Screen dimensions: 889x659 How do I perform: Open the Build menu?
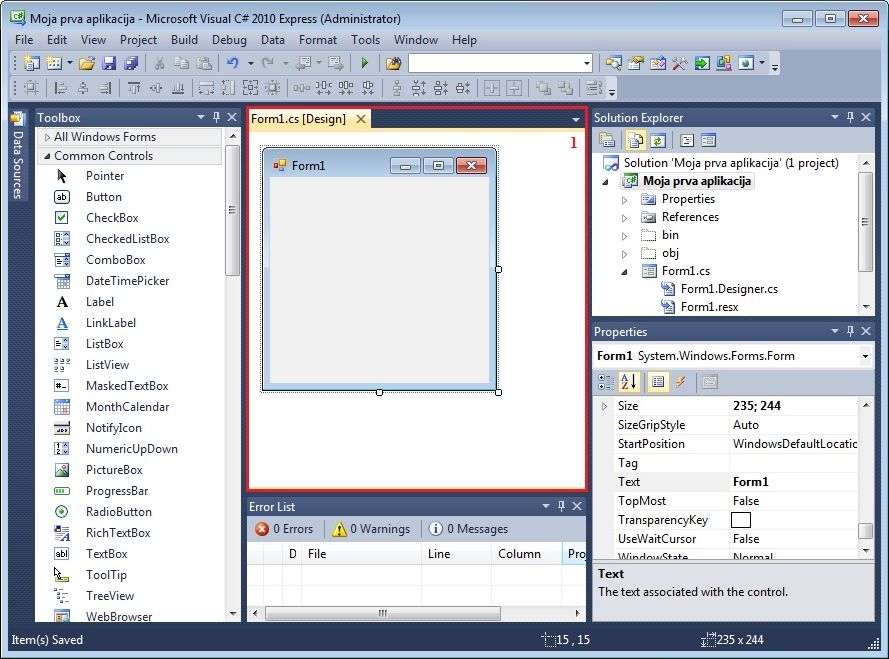[184, 40]
